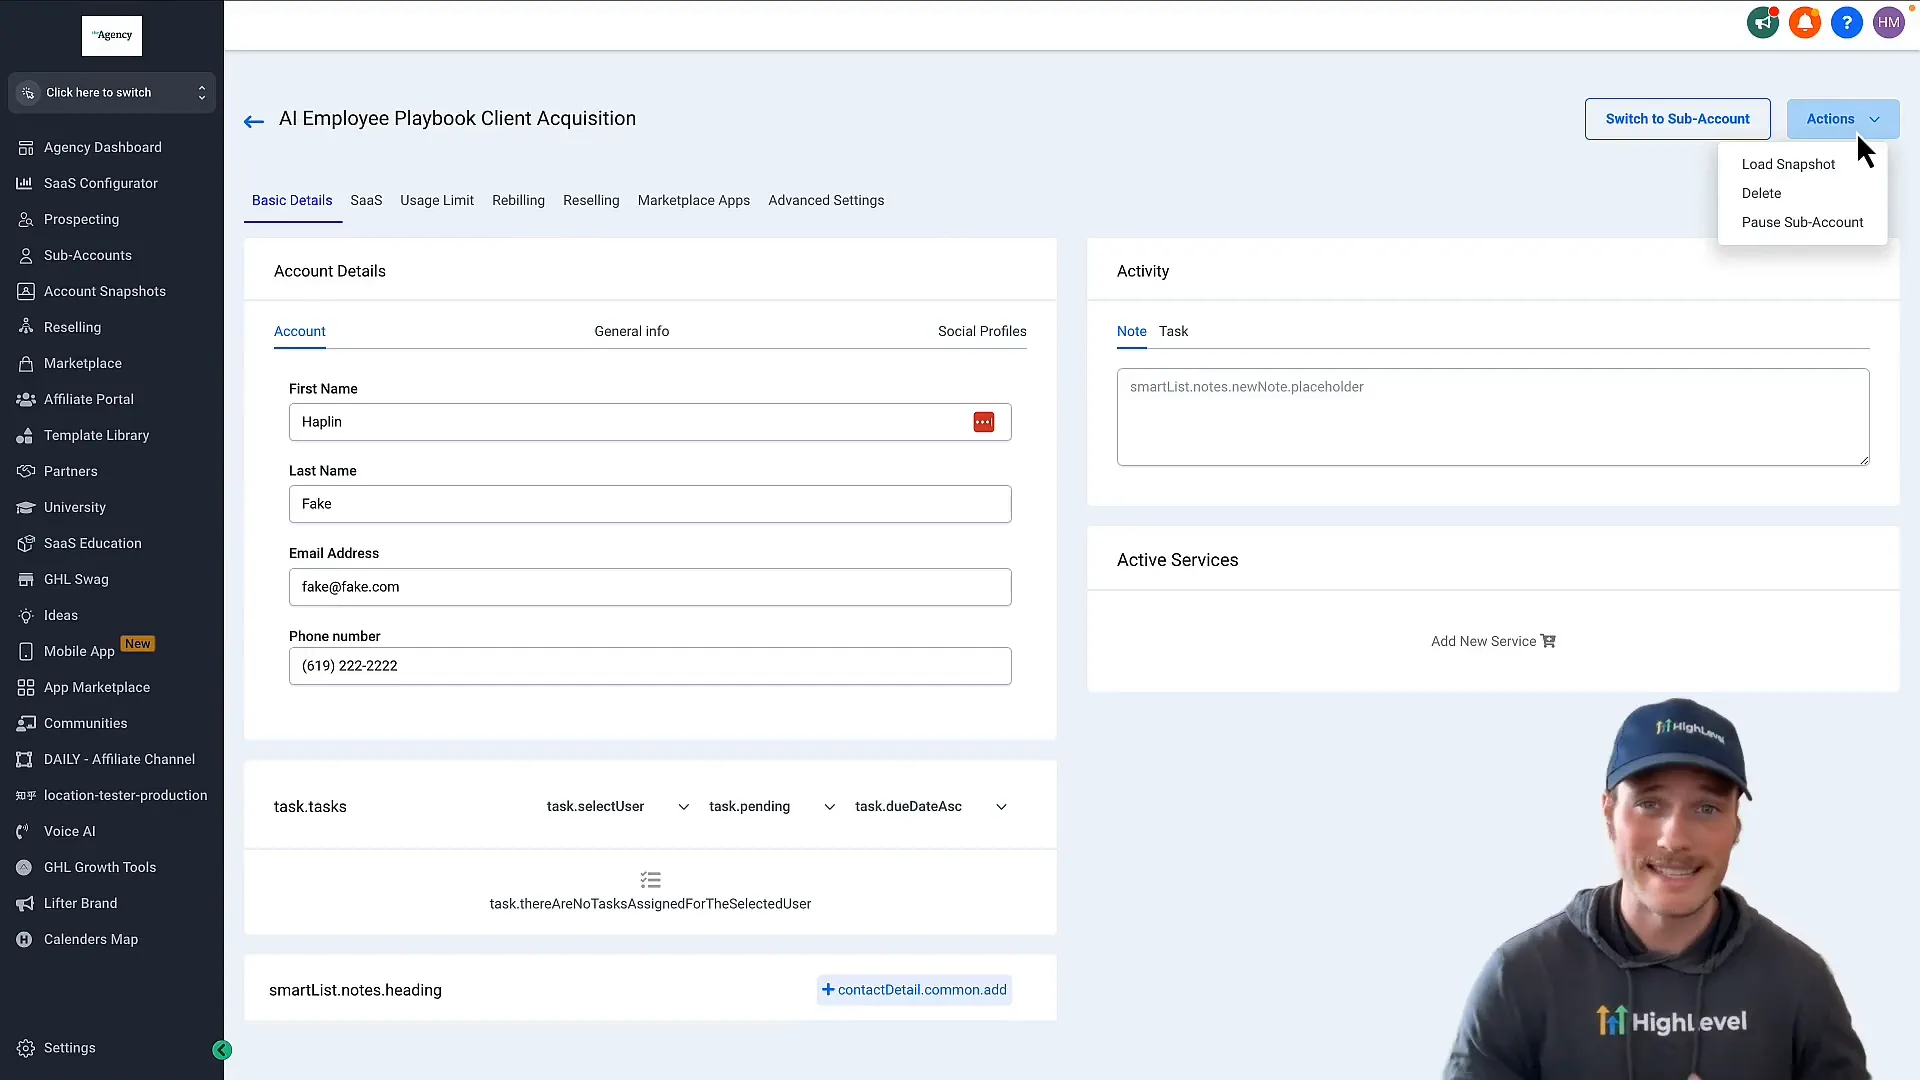Choose Pause Sub-Account from Actions menu
This screenshot has width=1920, height=1080.
[x=1802, y=222]
